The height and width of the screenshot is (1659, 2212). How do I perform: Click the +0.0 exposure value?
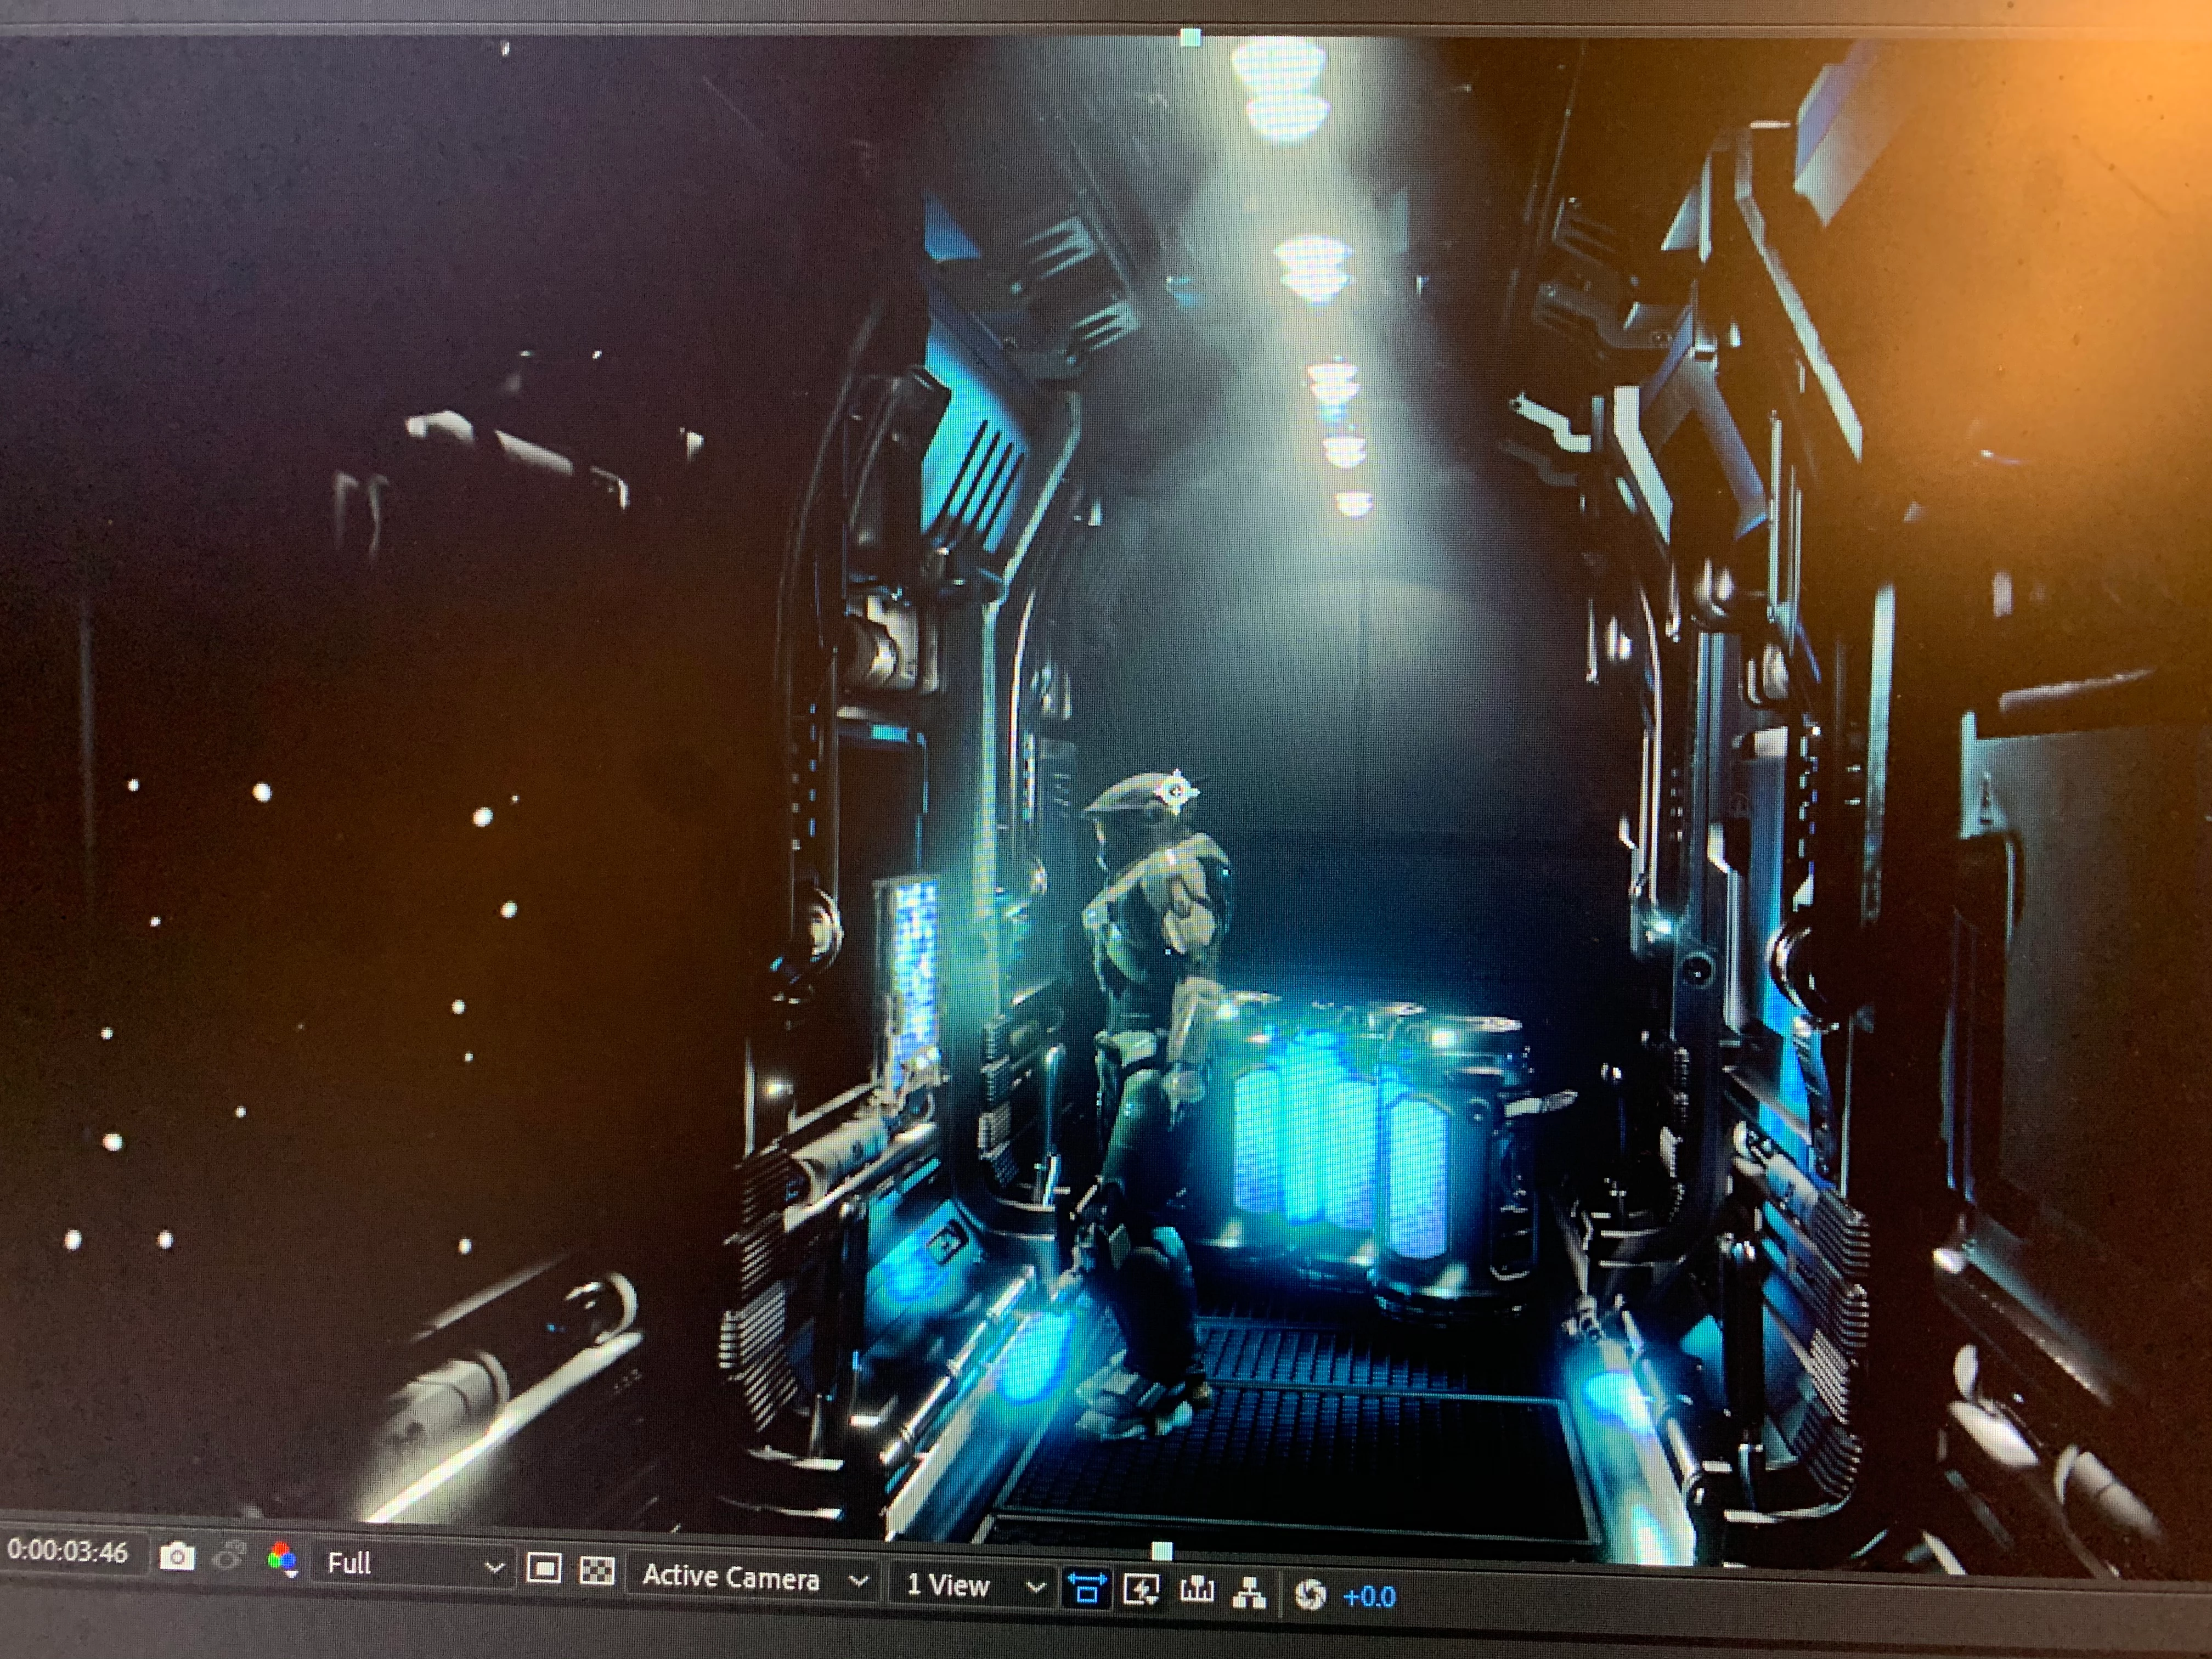click(1368, 1596)
